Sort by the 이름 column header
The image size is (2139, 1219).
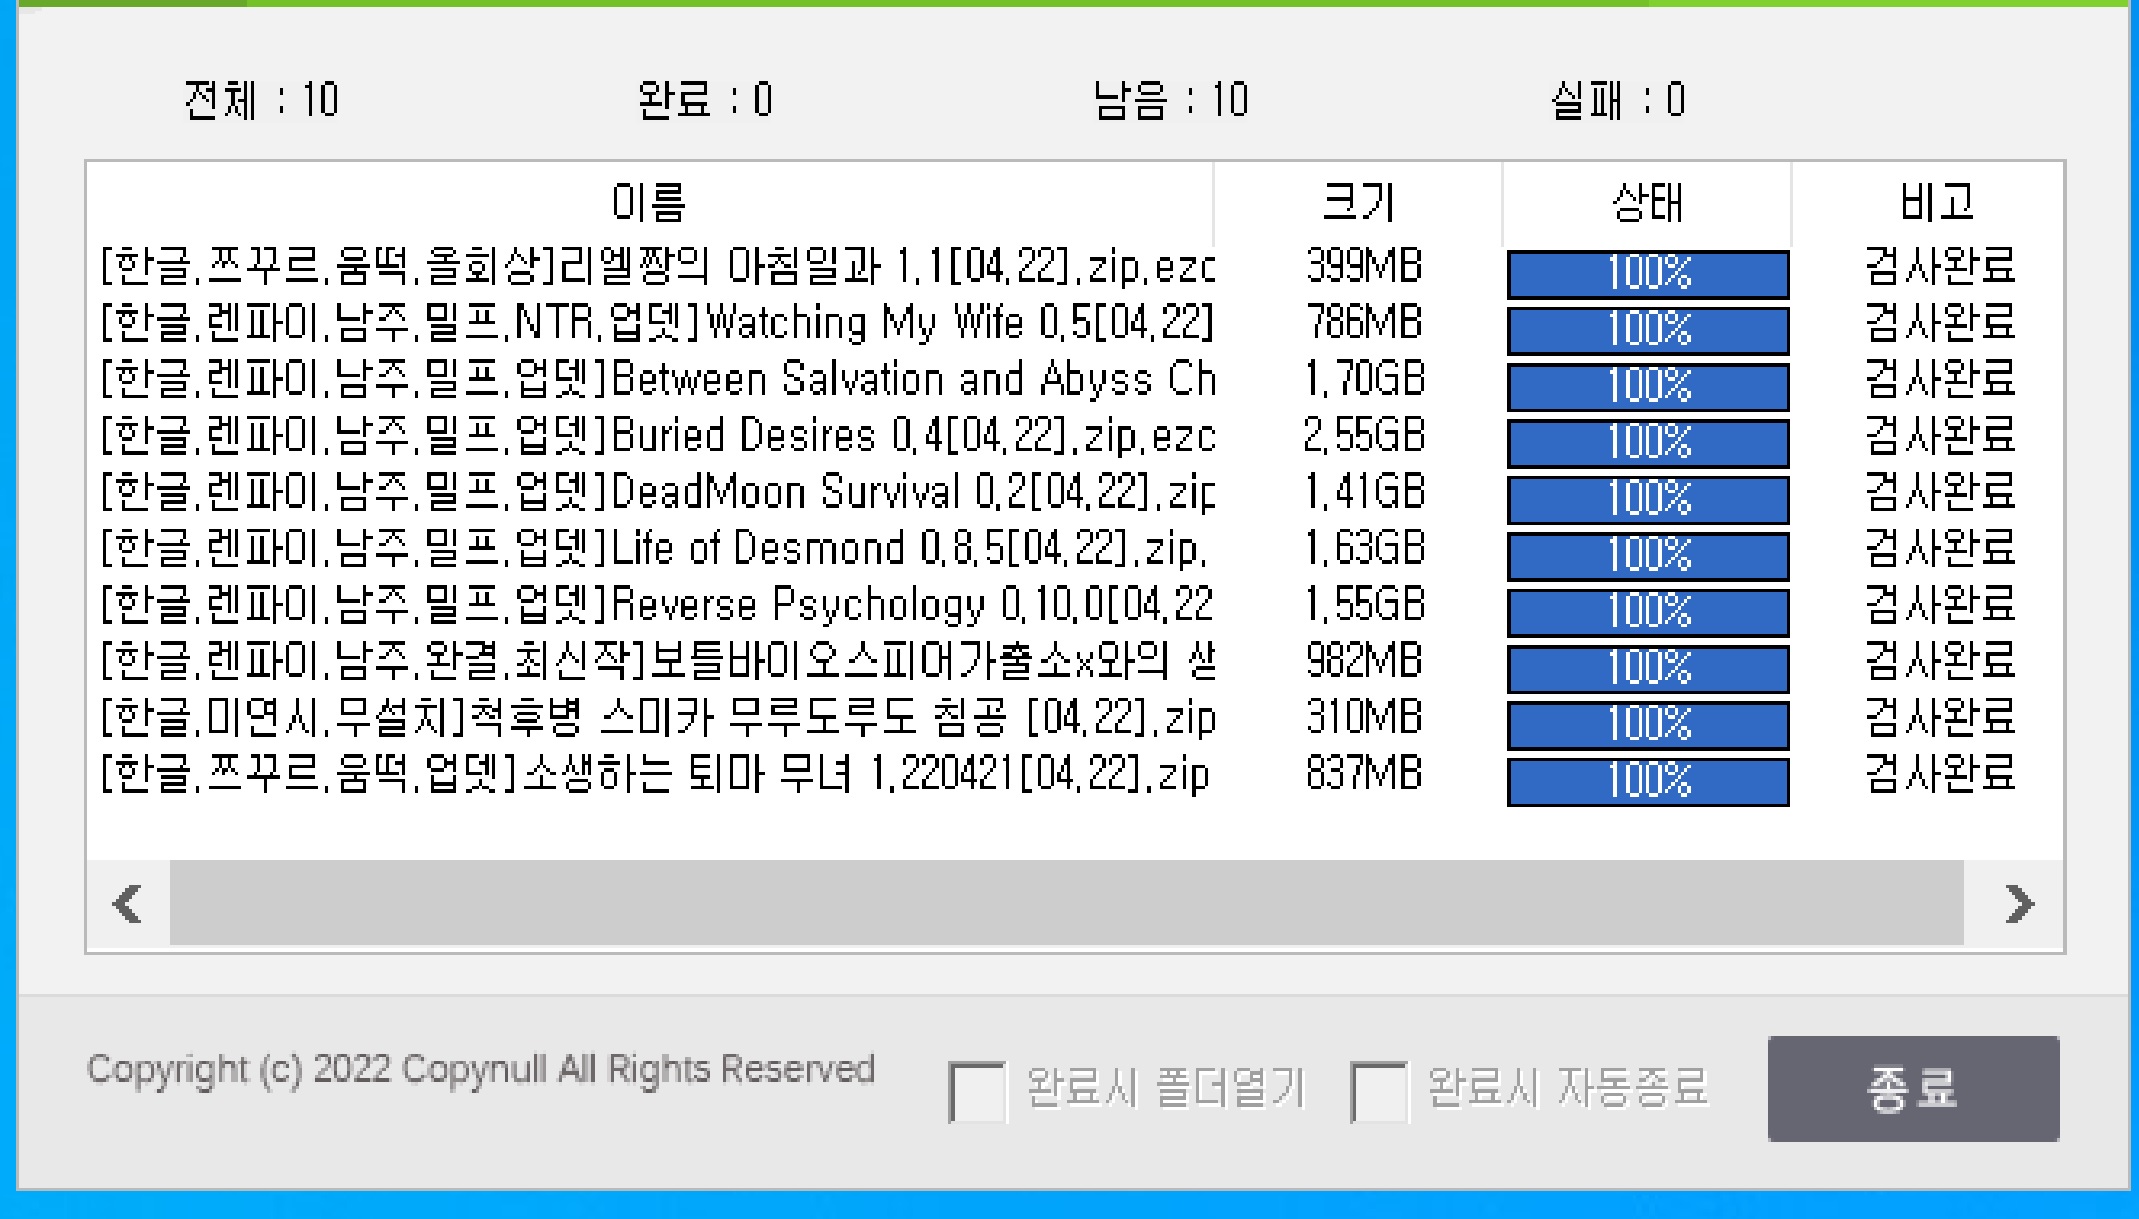[649, 203]
